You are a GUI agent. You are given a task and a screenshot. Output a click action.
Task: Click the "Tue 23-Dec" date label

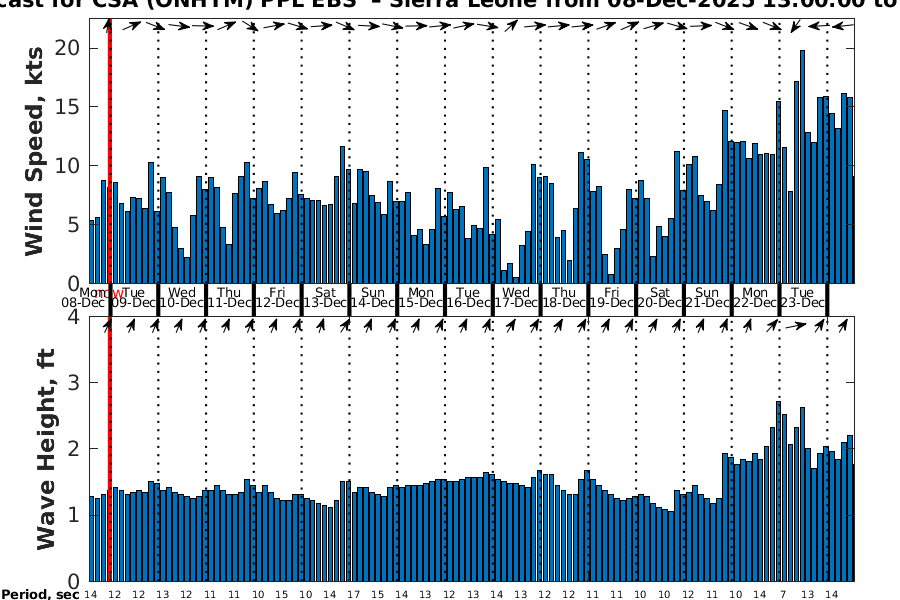[802, 297]
